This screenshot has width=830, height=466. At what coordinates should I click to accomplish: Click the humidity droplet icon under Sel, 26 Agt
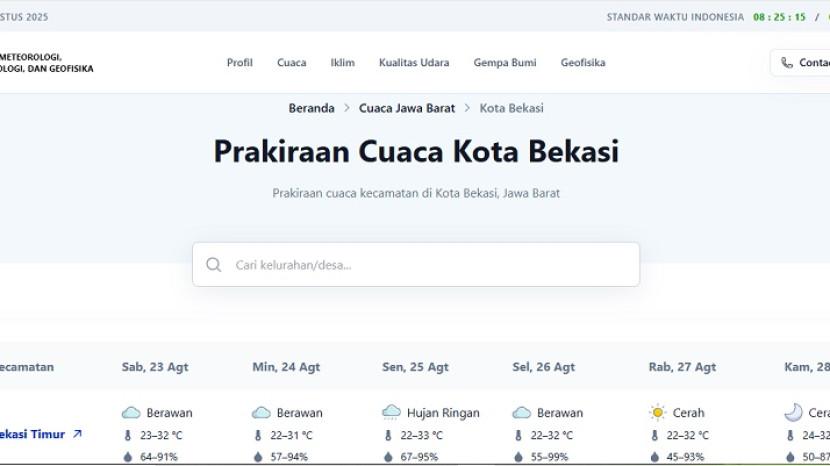click(518, 457)
